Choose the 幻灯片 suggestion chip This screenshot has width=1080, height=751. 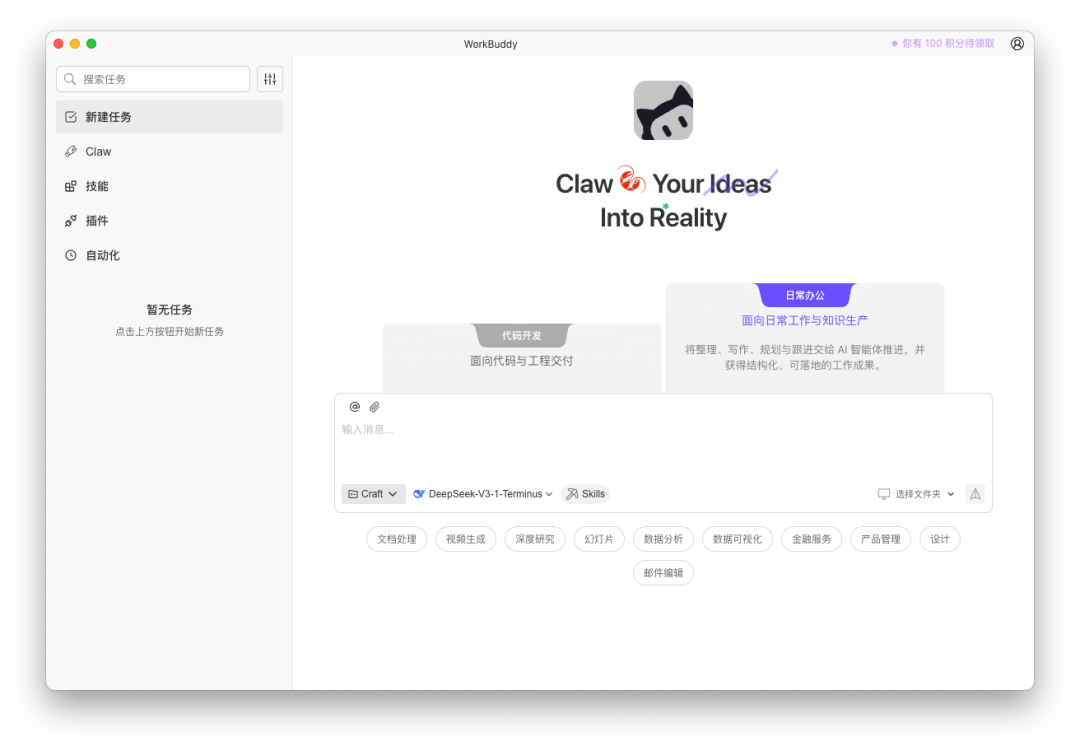599,539
